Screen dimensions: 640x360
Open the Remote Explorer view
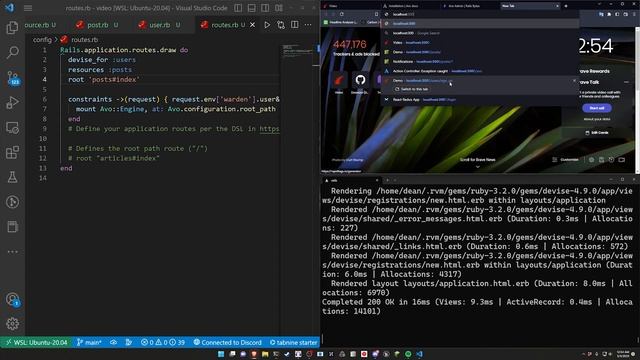pos(12,128)
